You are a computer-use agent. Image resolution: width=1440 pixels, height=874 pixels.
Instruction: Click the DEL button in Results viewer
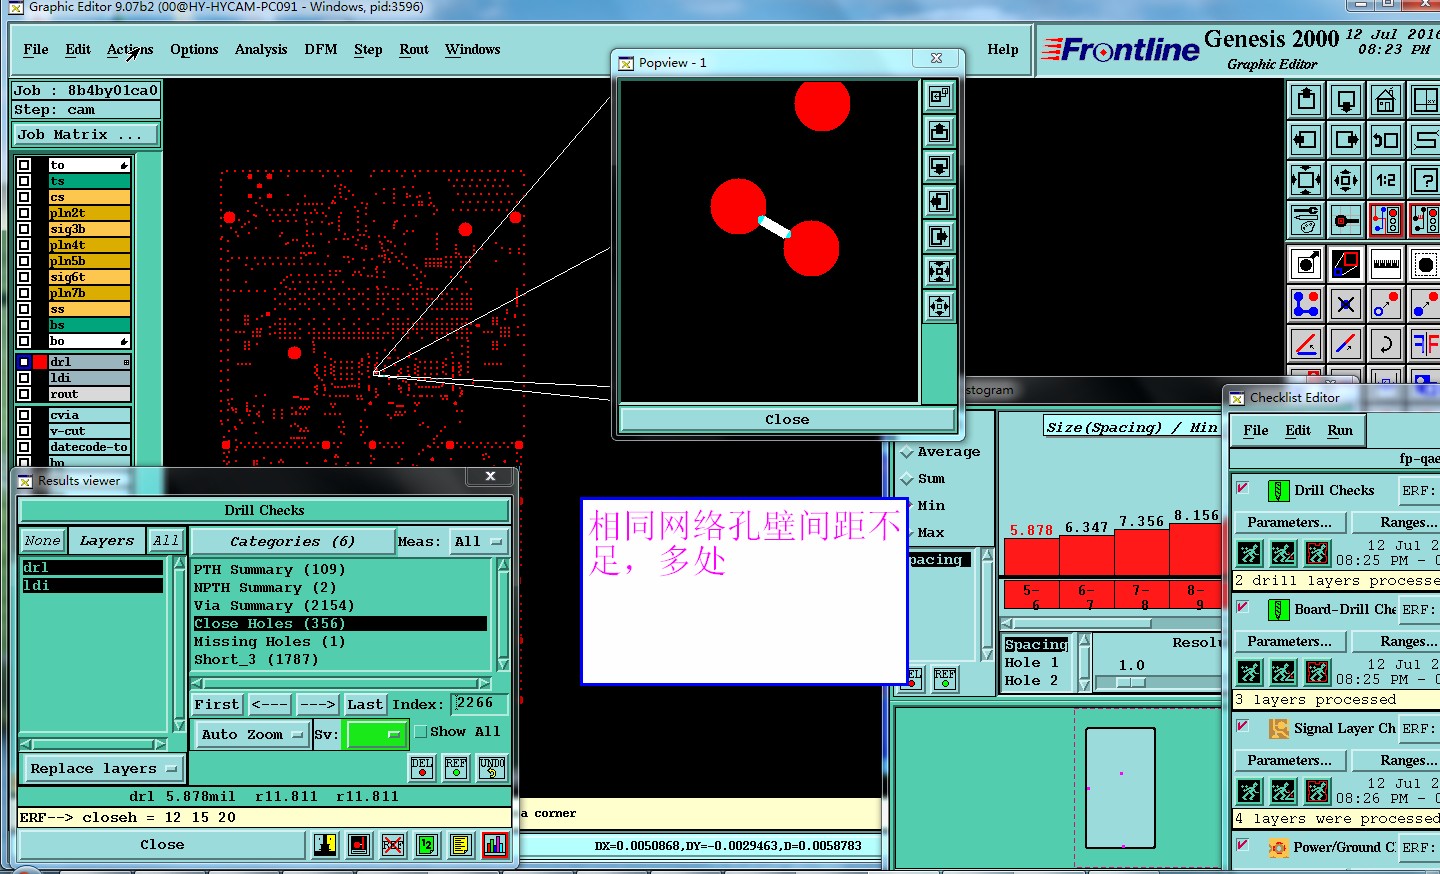[x=422, y=767]
